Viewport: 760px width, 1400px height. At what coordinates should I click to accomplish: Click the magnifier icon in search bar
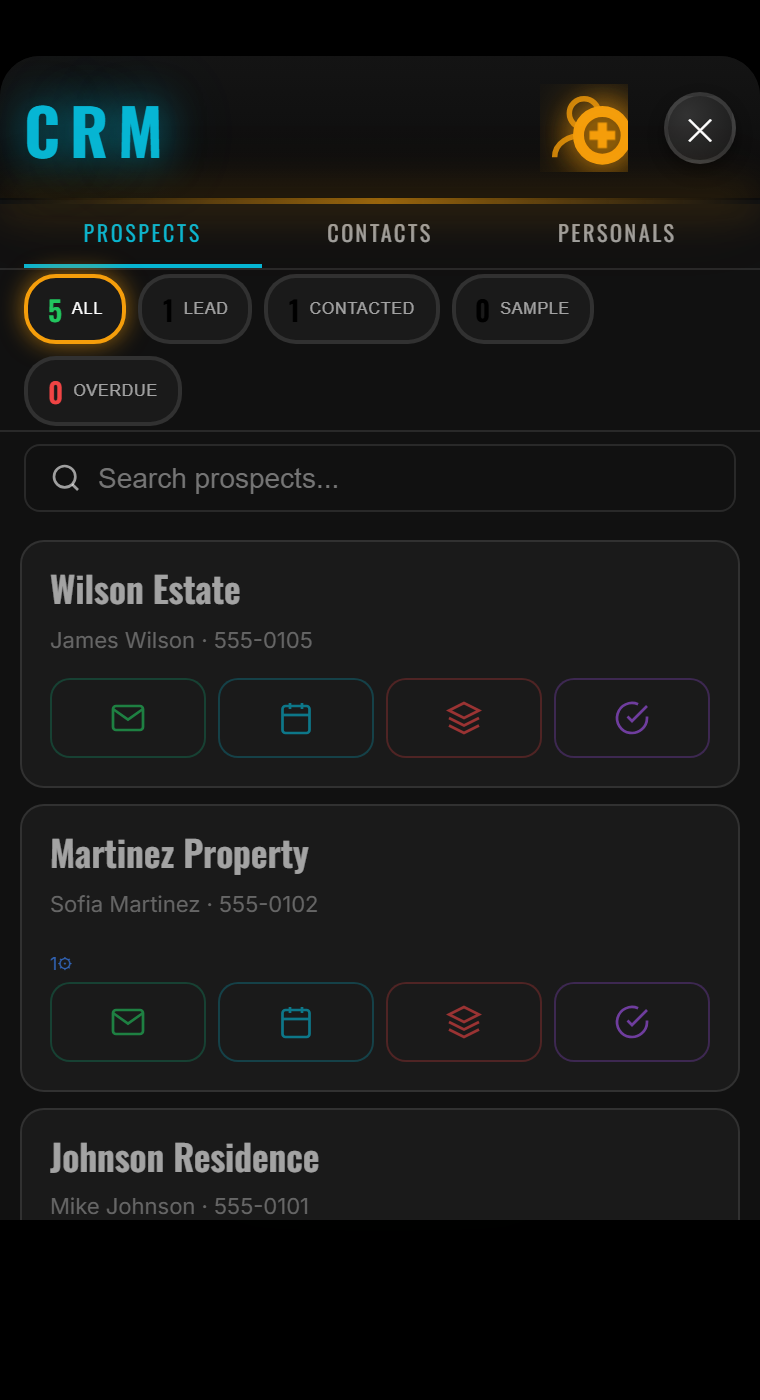[x=66, y=478]
